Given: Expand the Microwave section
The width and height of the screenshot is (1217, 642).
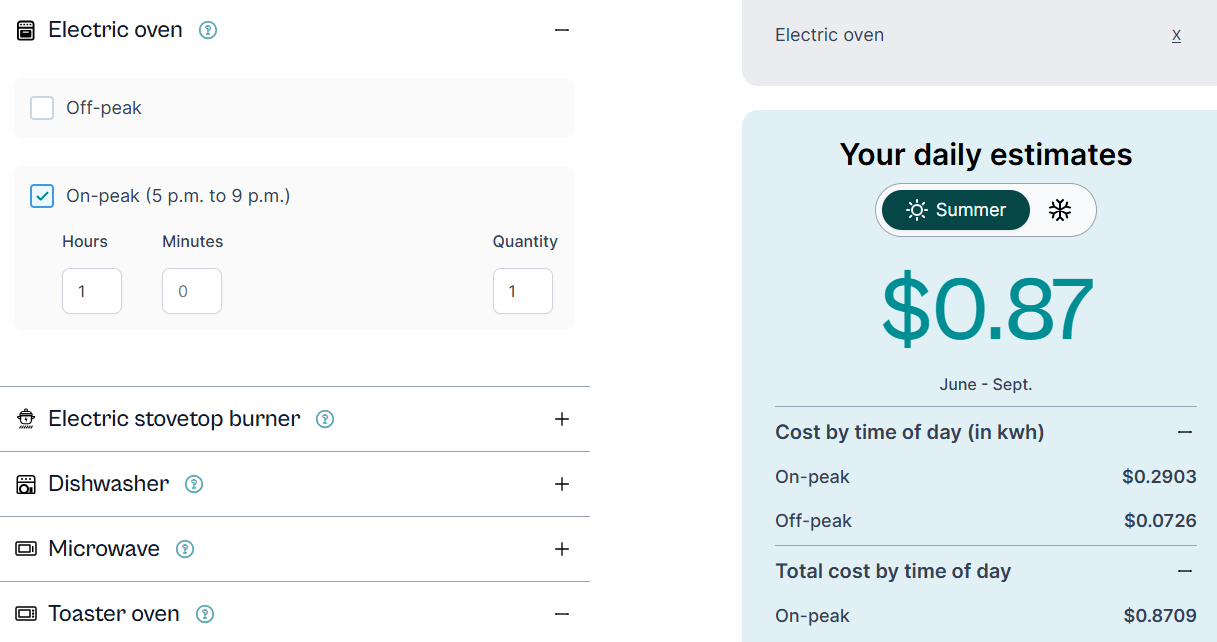Looking at the screenshot, I should point(562,549).
